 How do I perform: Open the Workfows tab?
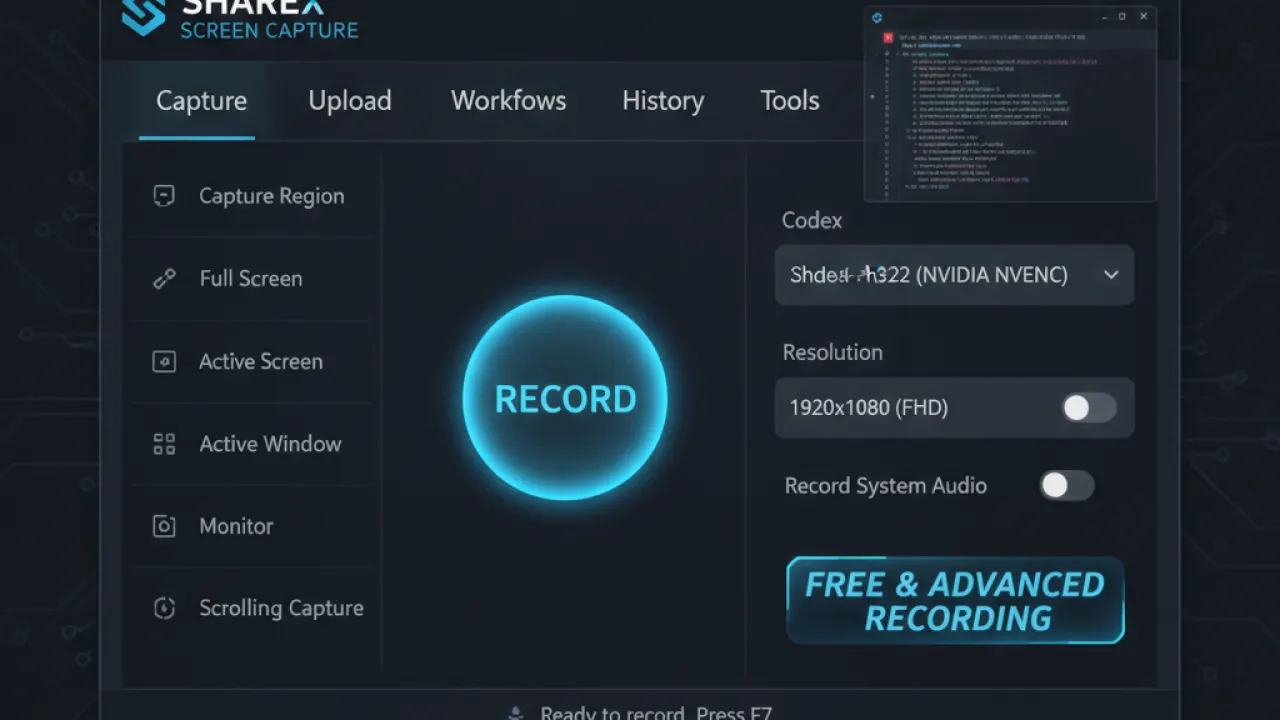coord(508,101)
